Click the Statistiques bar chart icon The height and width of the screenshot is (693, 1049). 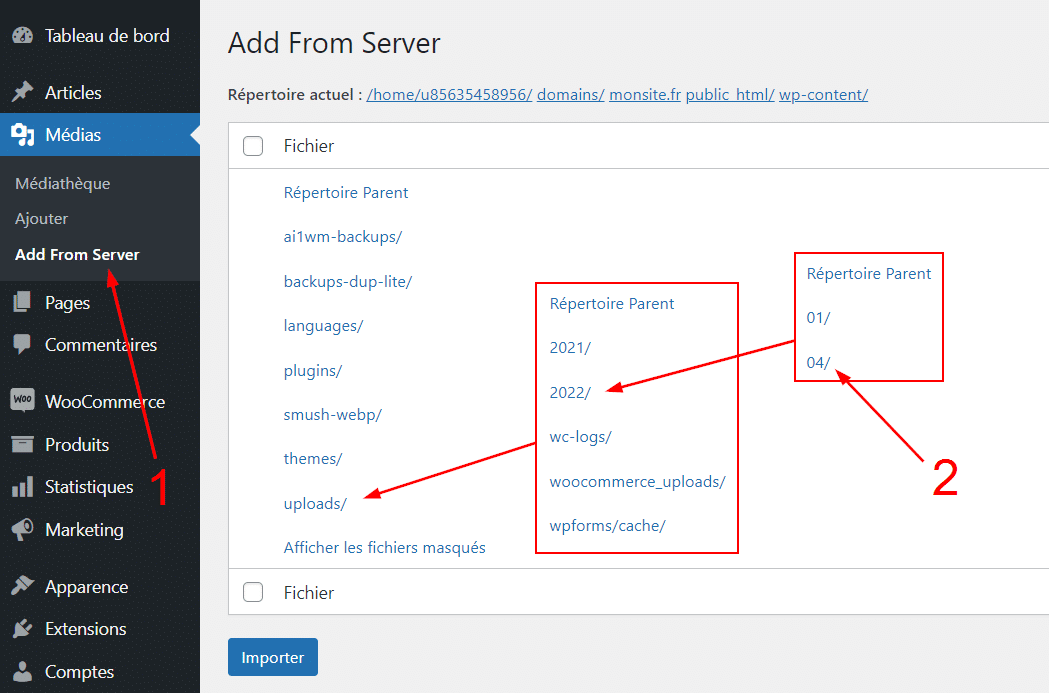[22, 487]
